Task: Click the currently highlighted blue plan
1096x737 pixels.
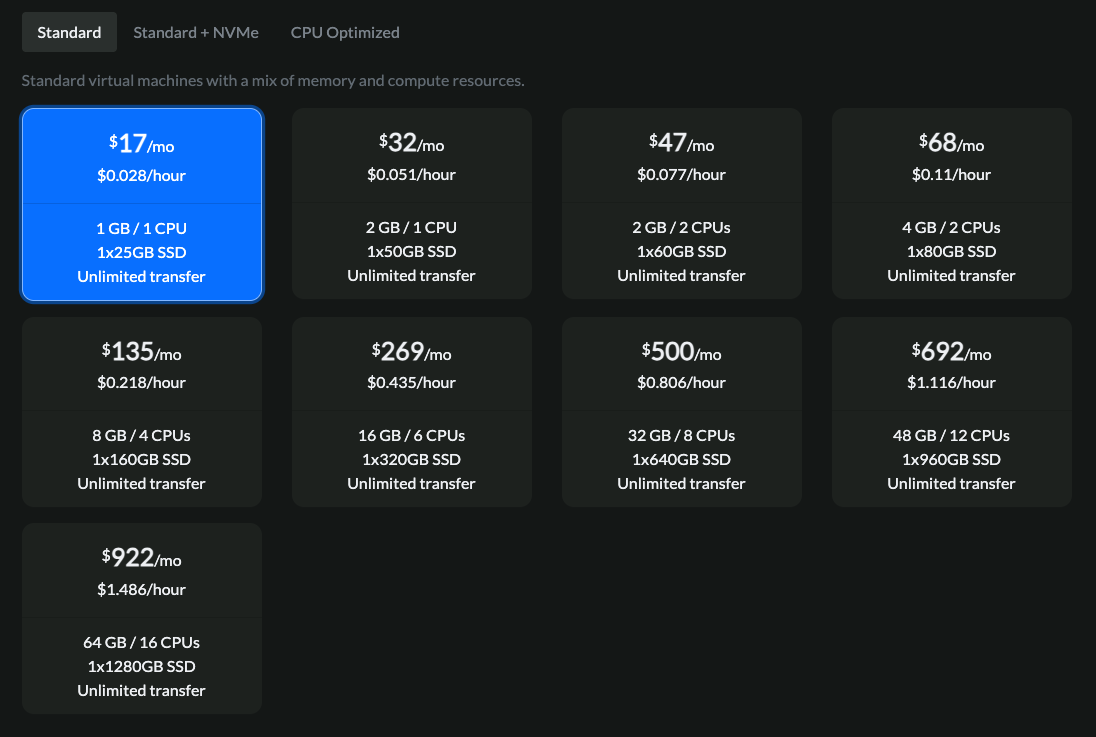Action: click(141, 204)
